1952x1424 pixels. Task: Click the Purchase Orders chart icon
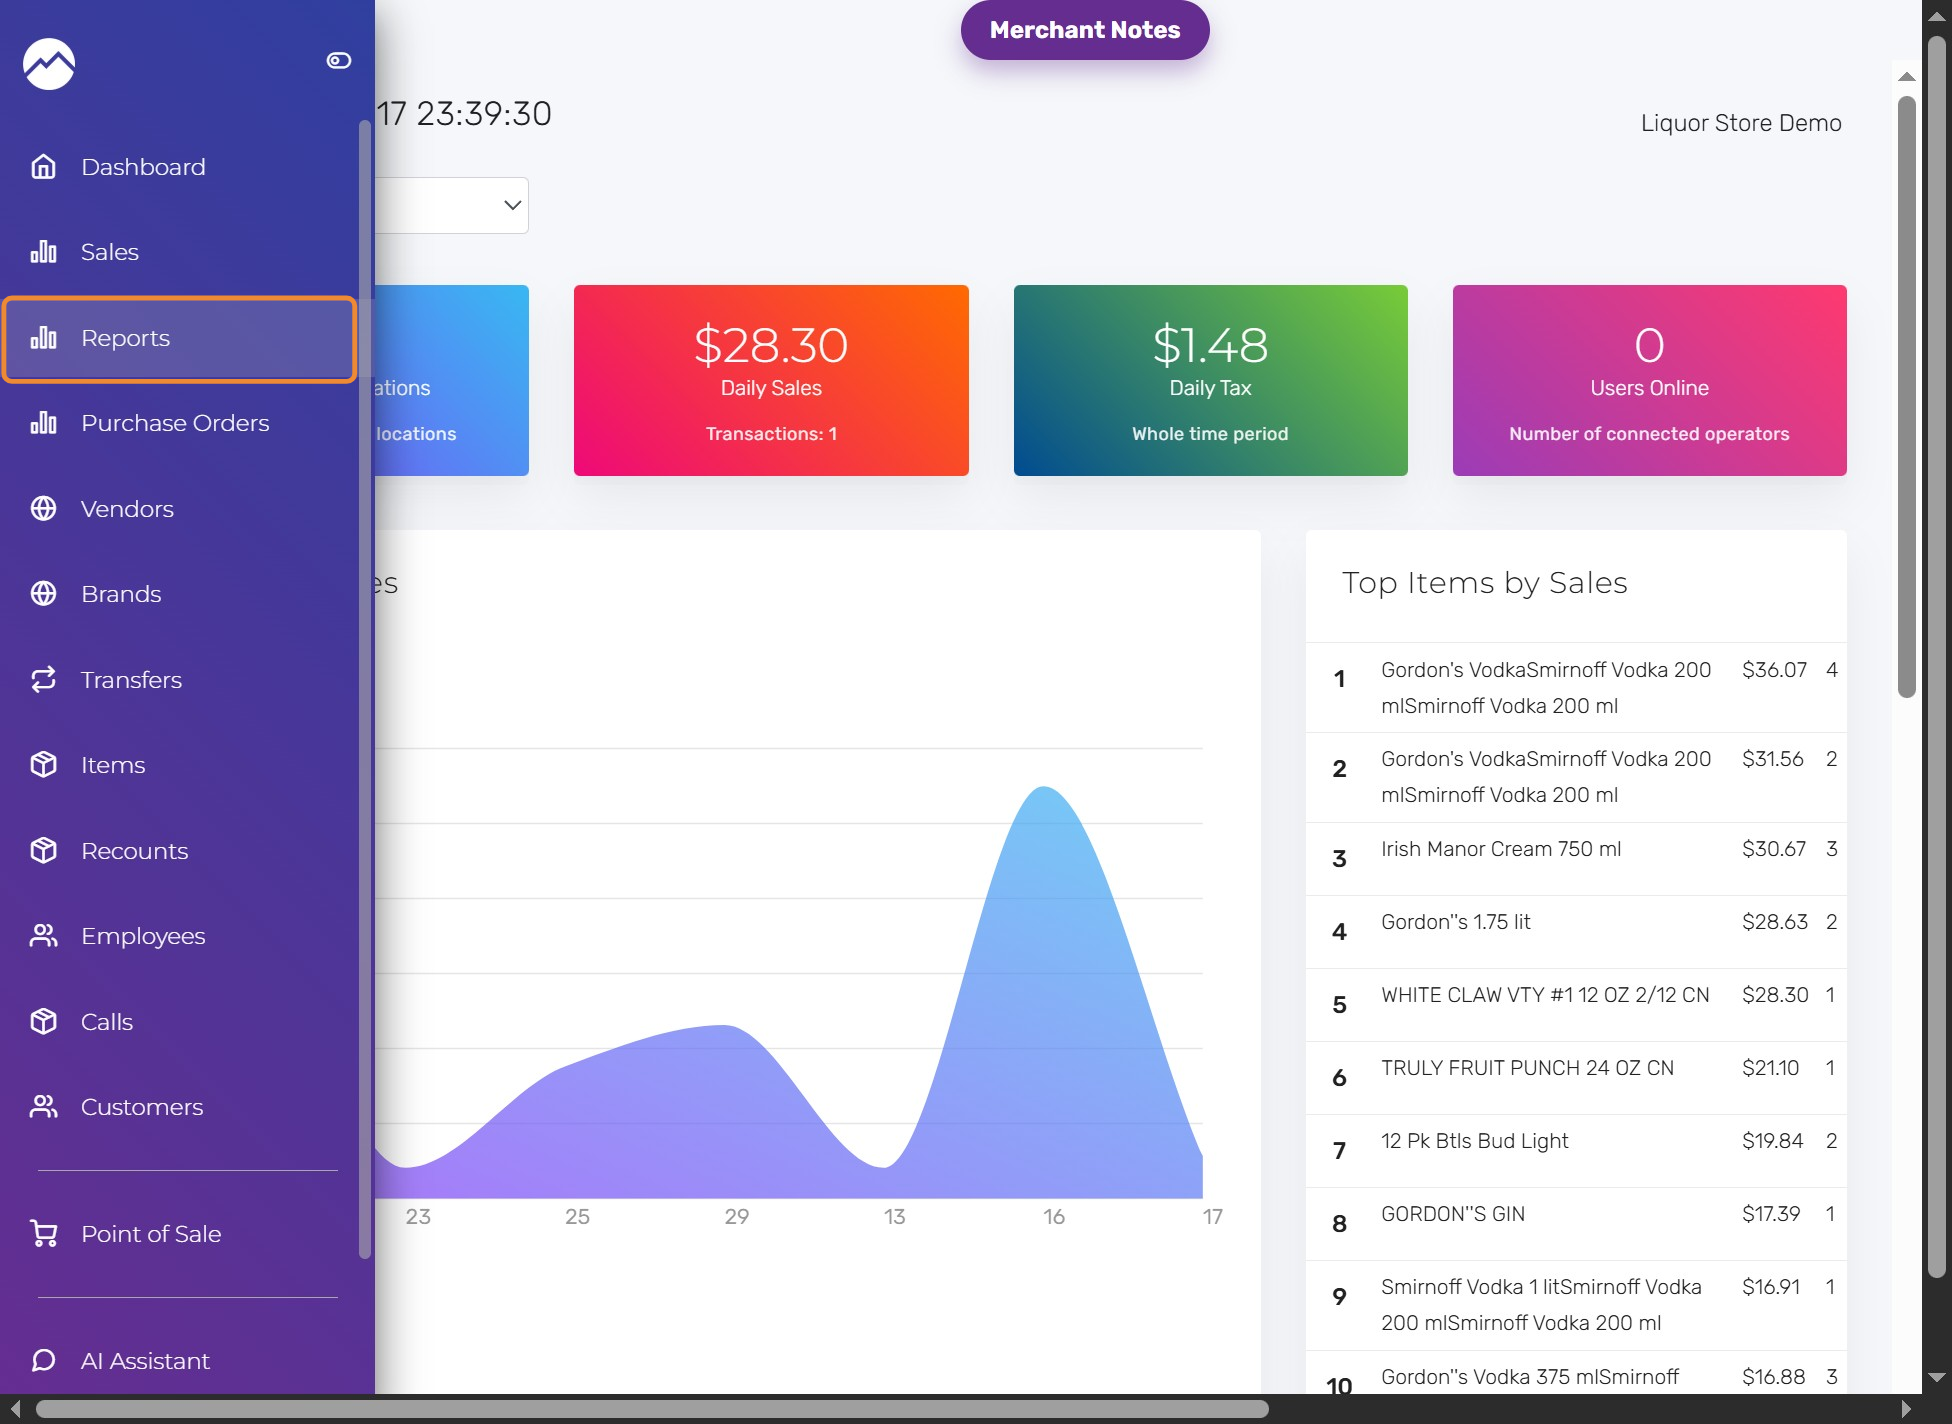click(x=44, y=423)
